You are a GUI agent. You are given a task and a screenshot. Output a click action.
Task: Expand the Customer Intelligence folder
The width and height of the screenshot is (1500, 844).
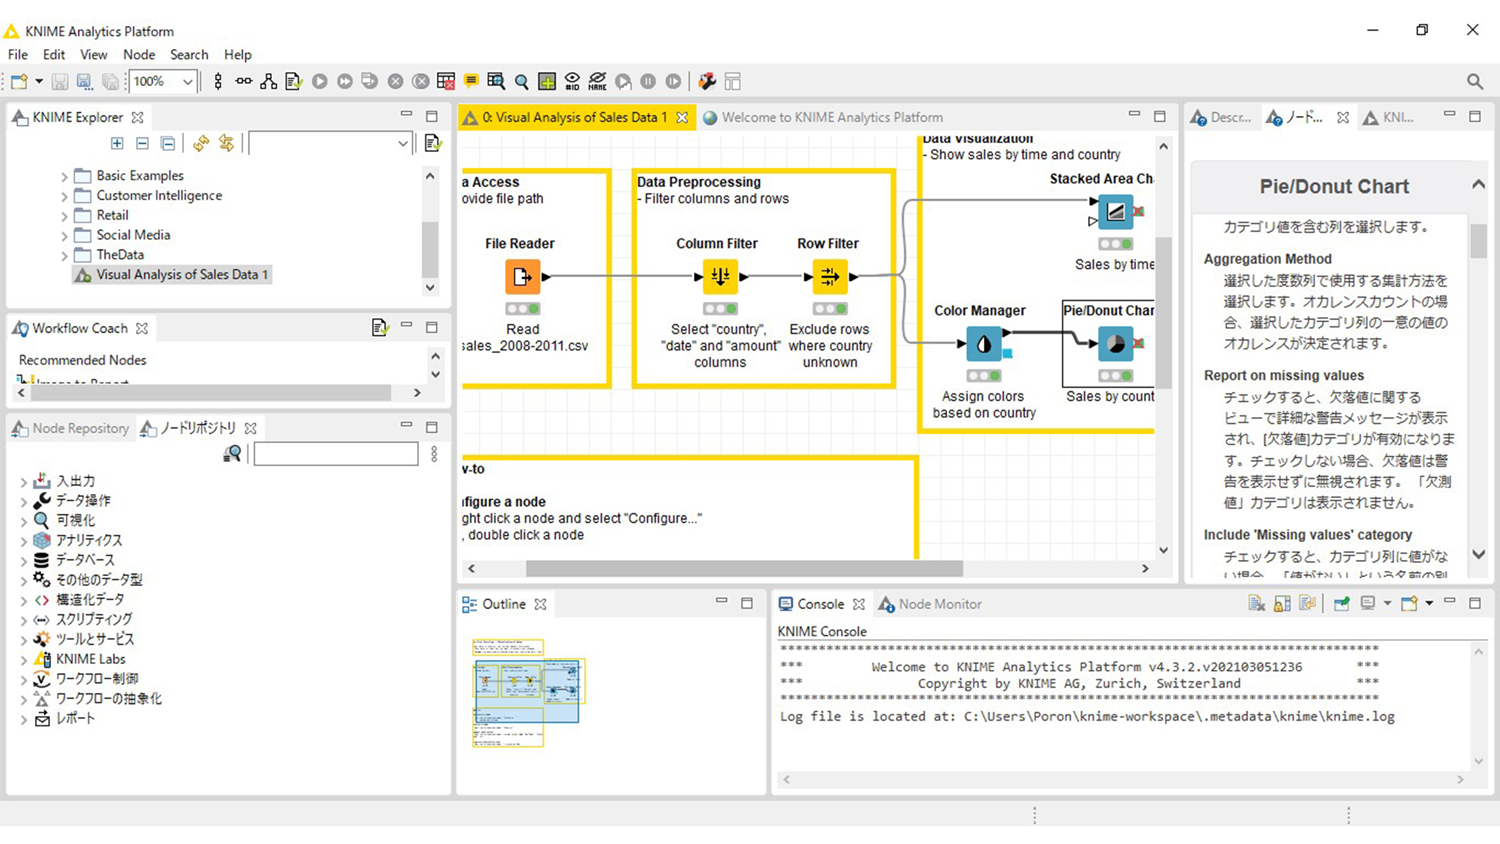[64, 196]
